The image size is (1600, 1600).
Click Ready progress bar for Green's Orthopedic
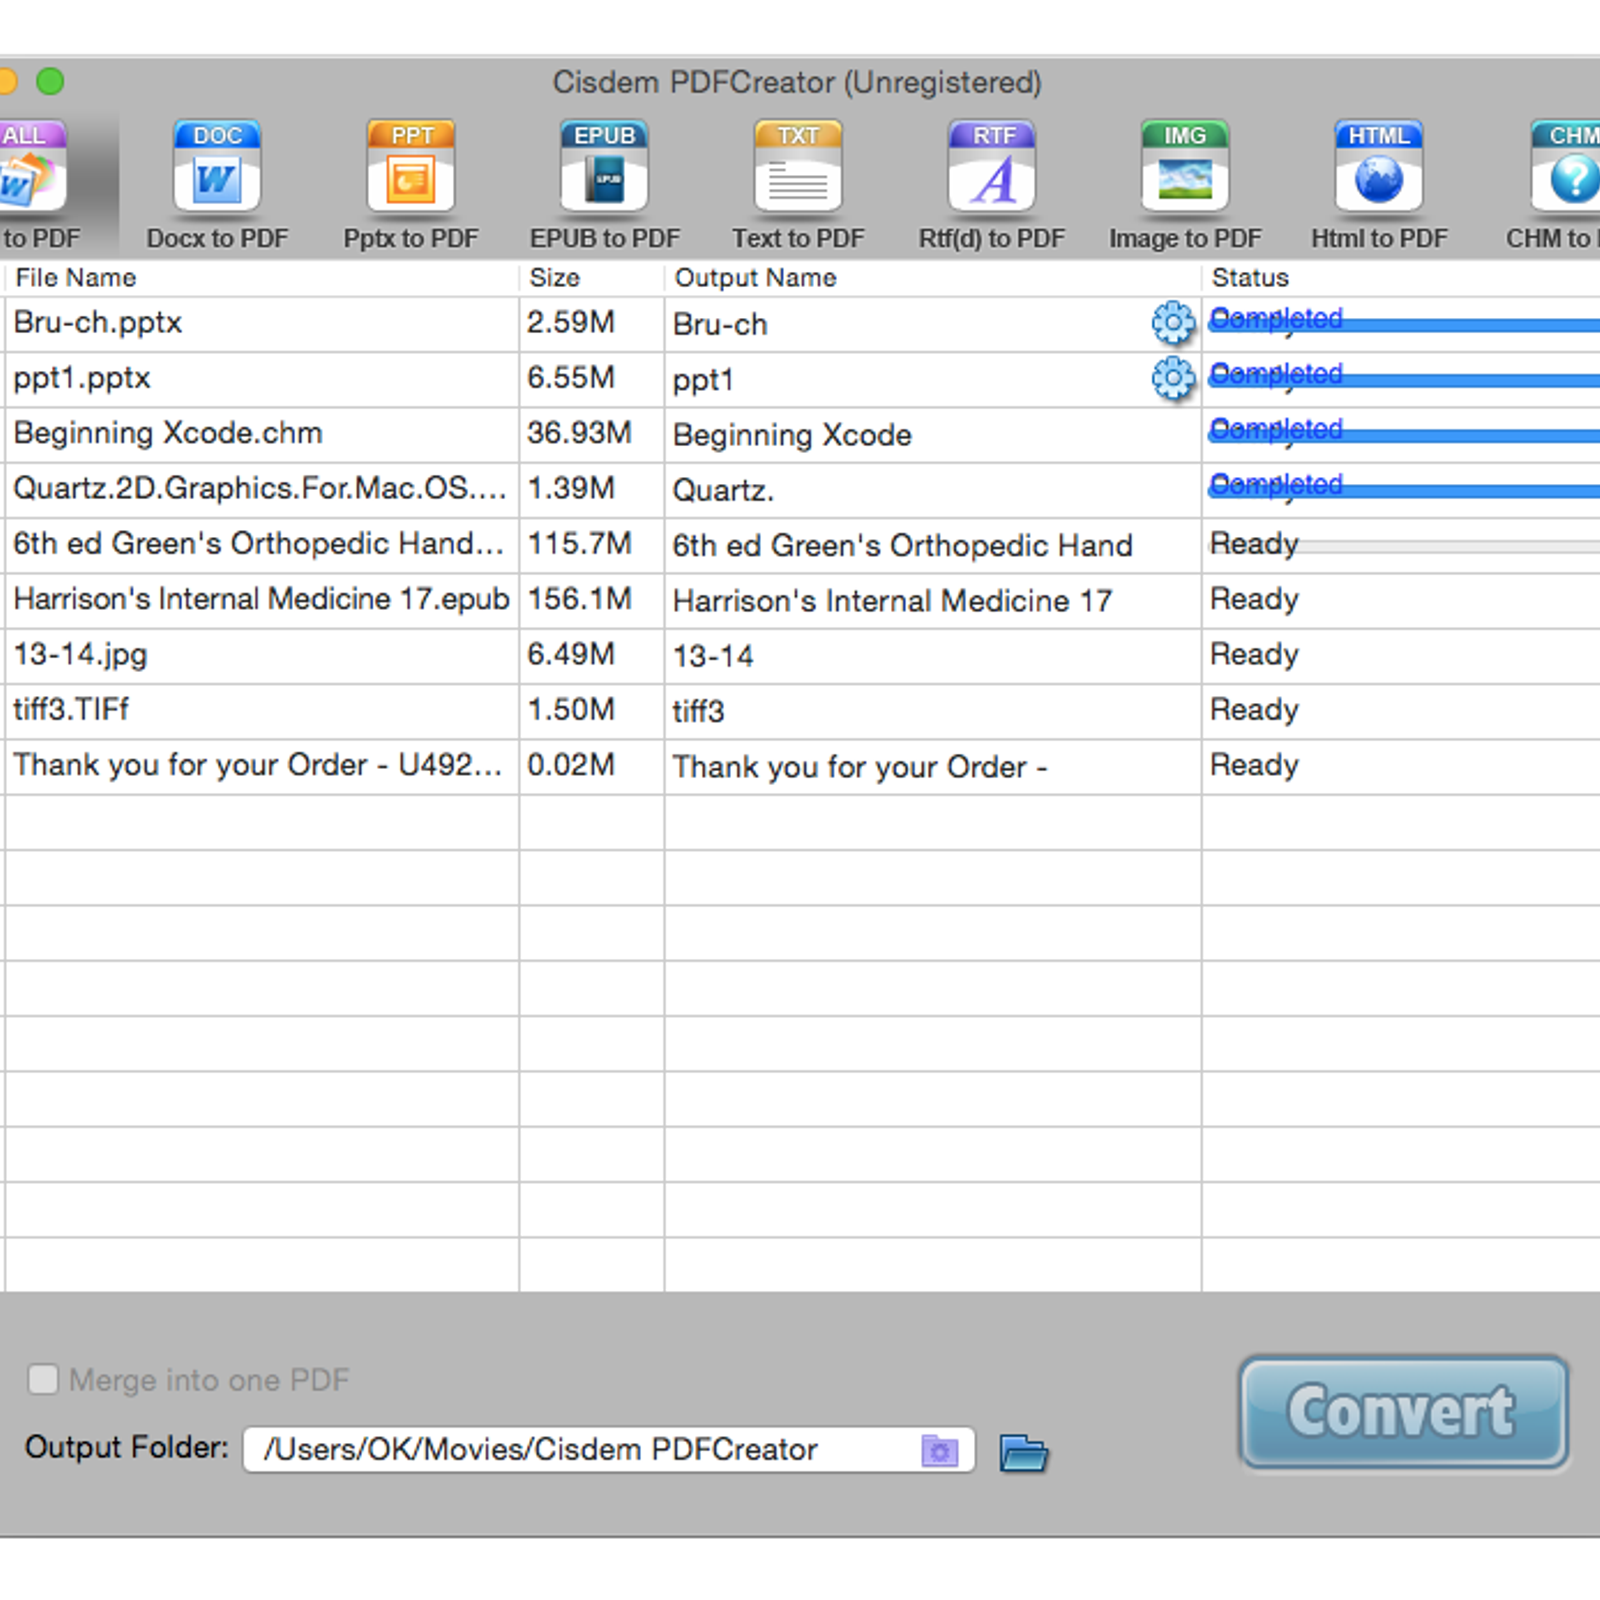[1404, 546]
